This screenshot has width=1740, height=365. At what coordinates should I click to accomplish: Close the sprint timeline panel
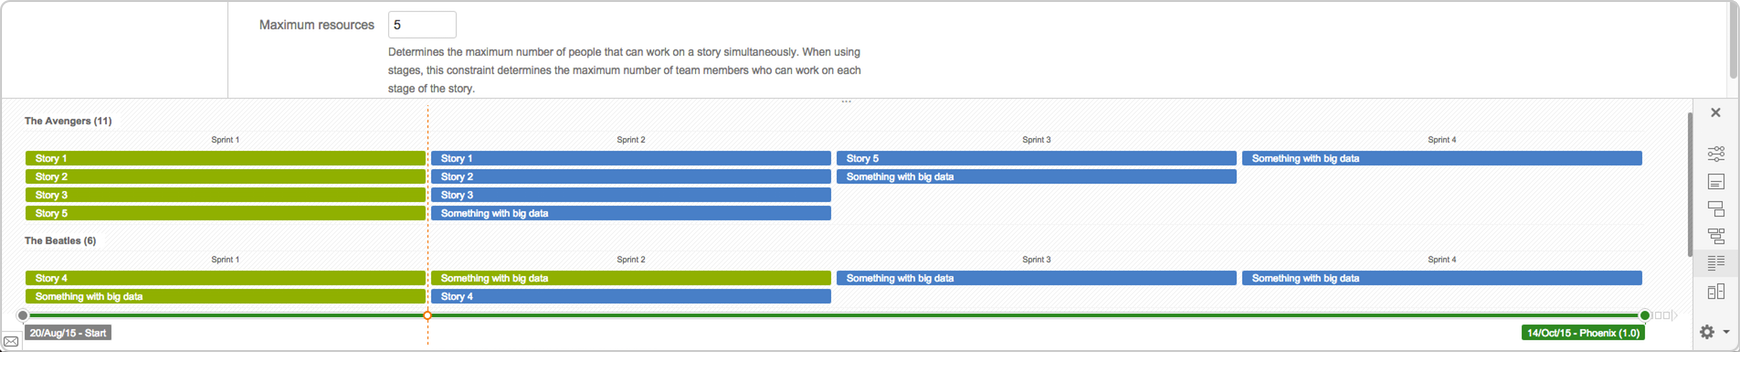pyautogui.click(x=1716, y=113)
